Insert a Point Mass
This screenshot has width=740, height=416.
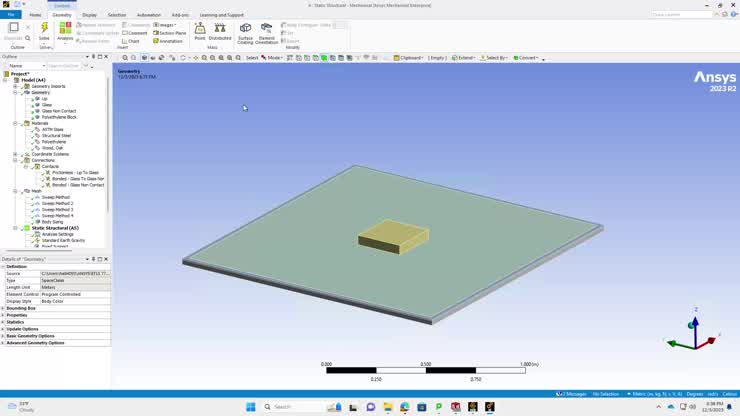click(200, 31)
